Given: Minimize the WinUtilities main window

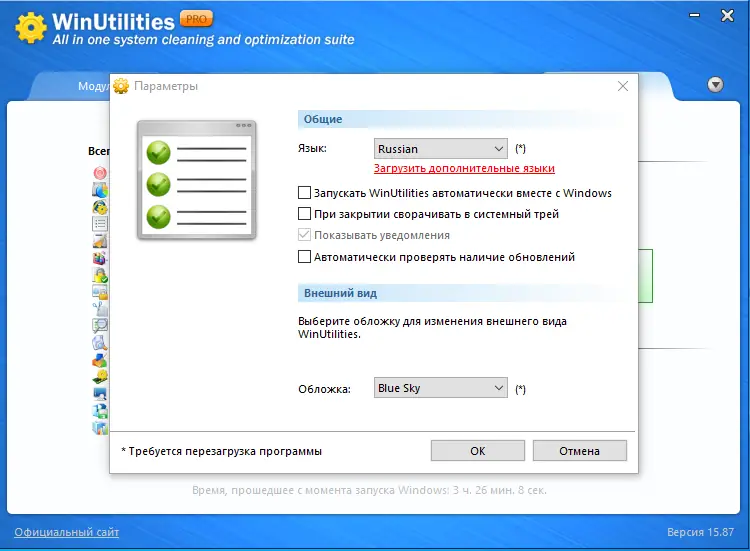Looking at the screenshot, I should click(x=695, y=15).
